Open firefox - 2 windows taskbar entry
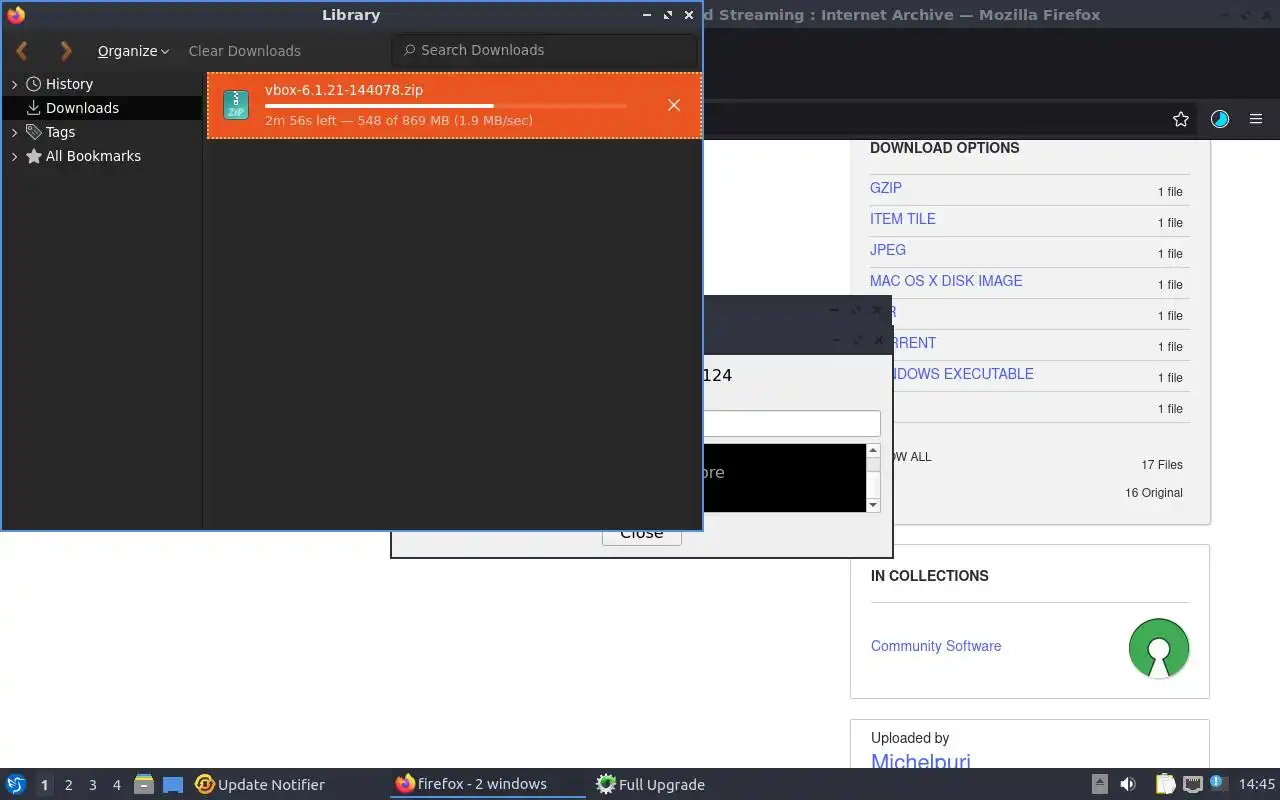Image resolution: width=1280 pixels, height=800 pixels. tap(487, 784)
